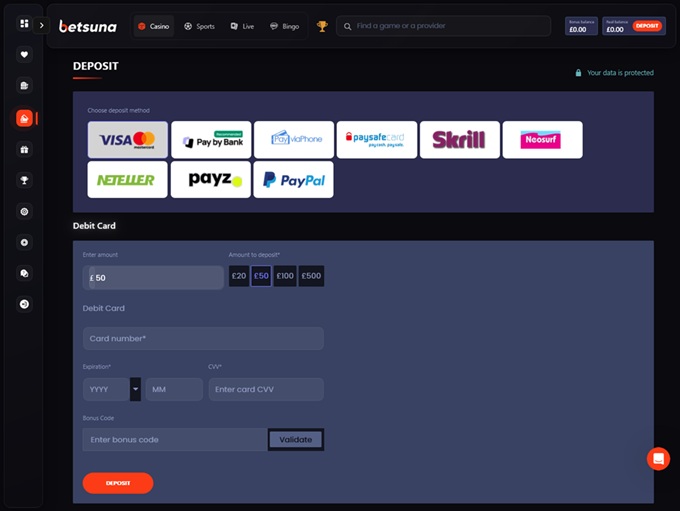Submit with the orange Deposit button at bottom

118,483
